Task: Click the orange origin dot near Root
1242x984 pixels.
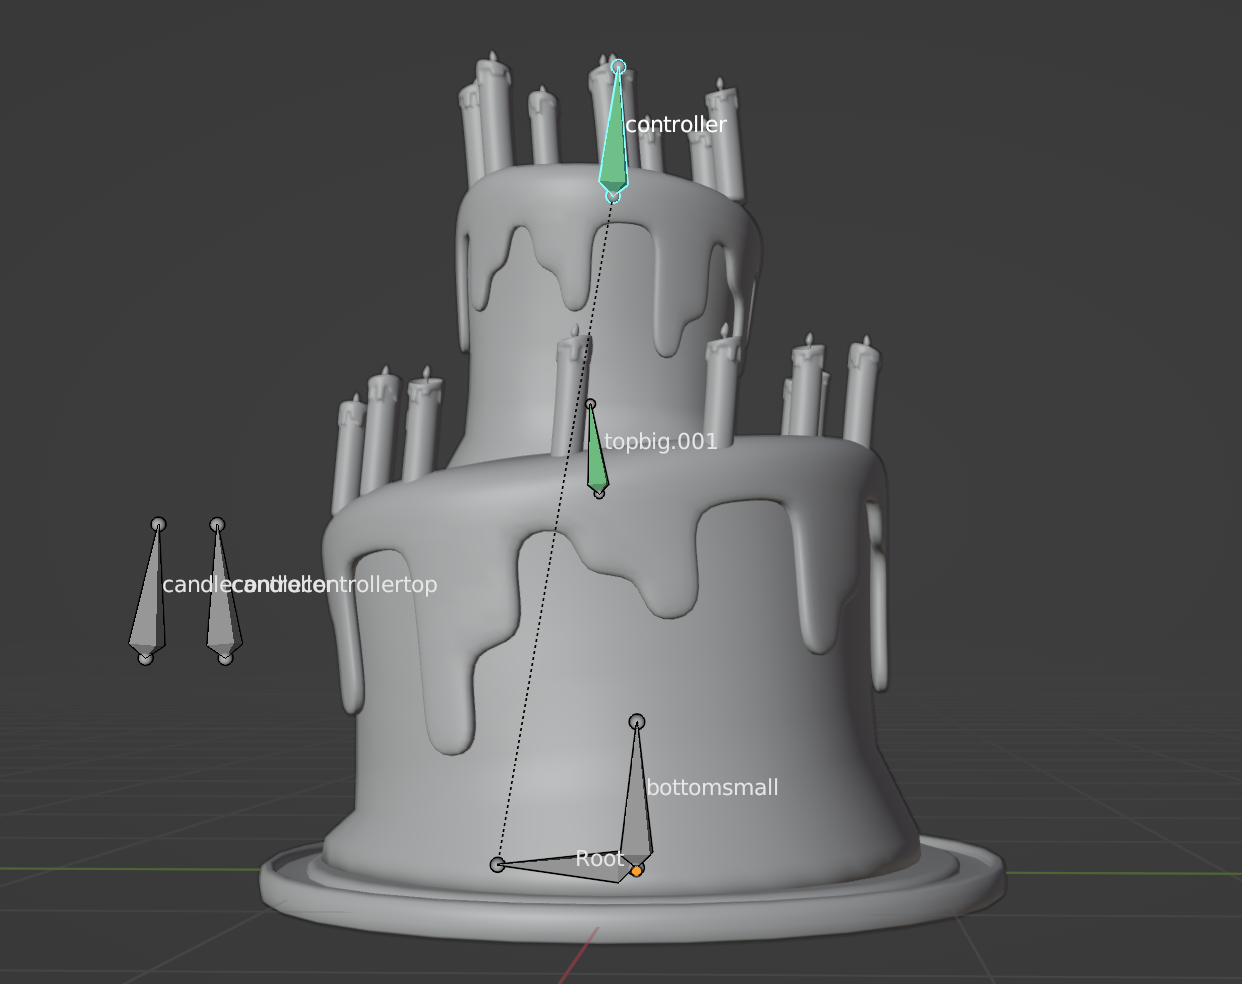Action: click(x=636, y=872)
